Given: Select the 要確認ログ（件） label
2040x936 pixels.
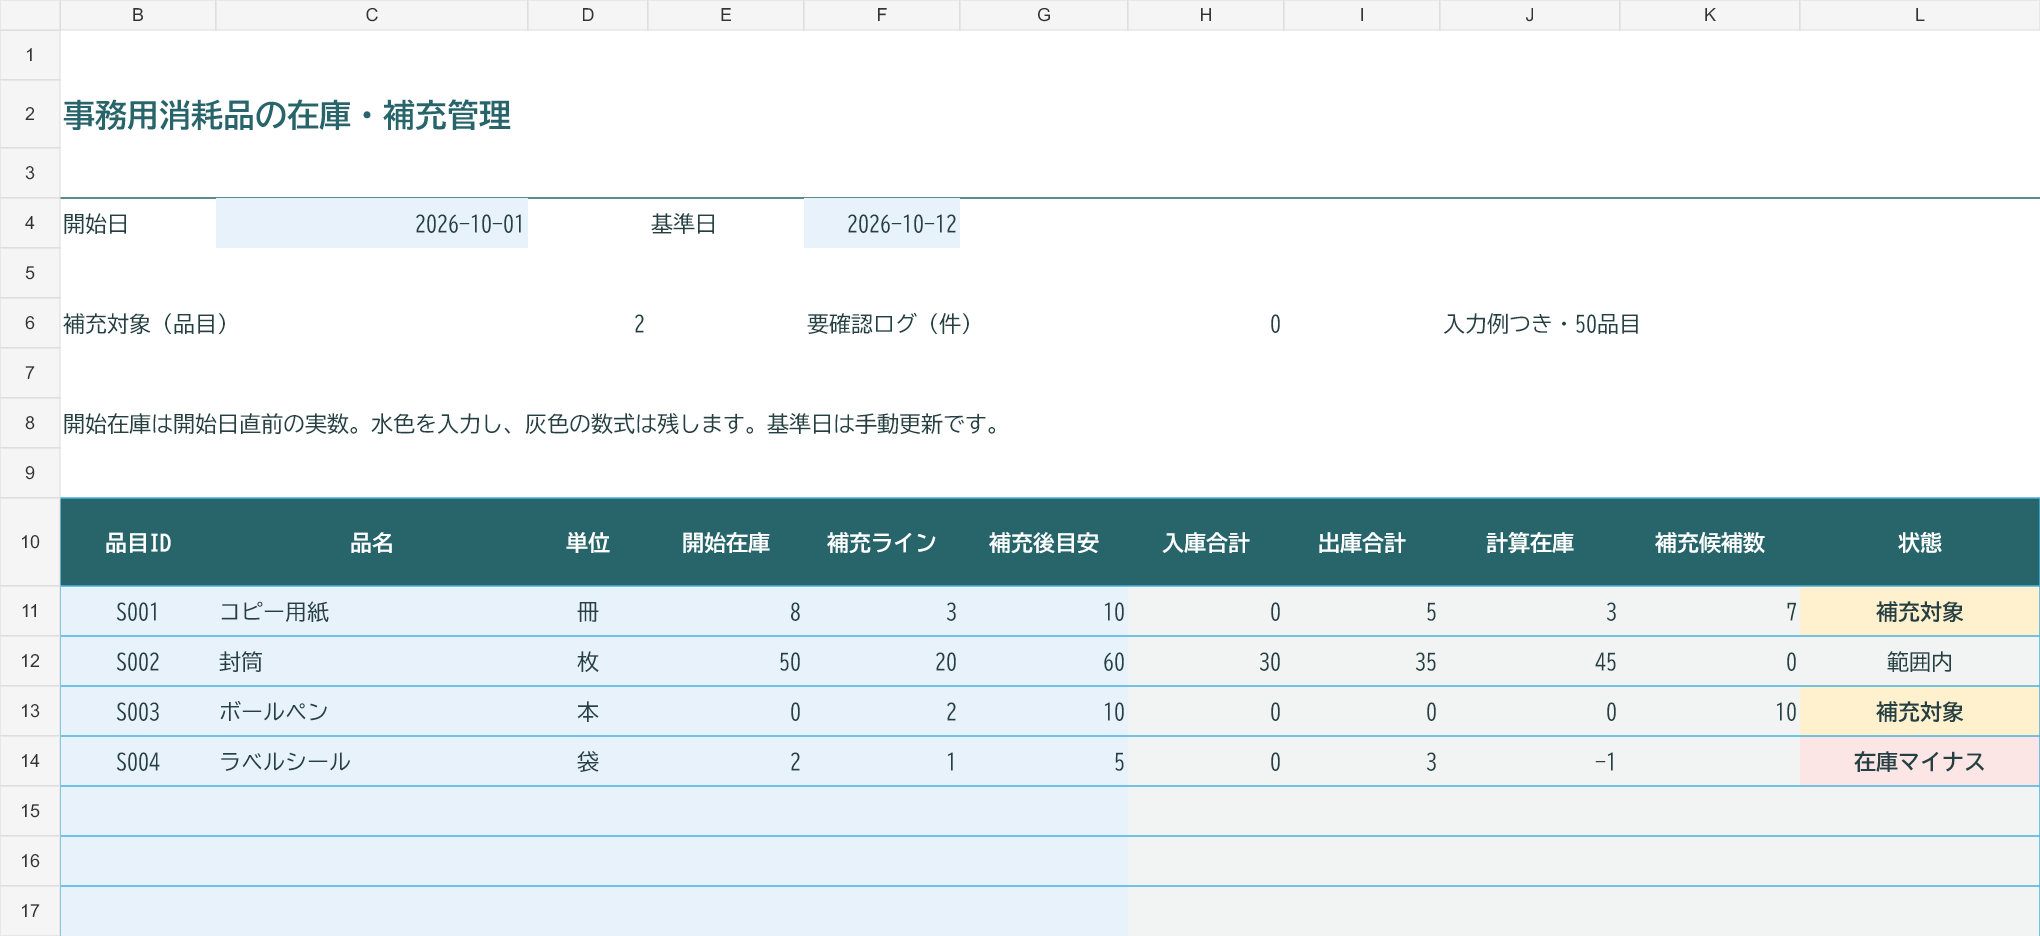Looking at the screenshot, I should coord(890,323).
